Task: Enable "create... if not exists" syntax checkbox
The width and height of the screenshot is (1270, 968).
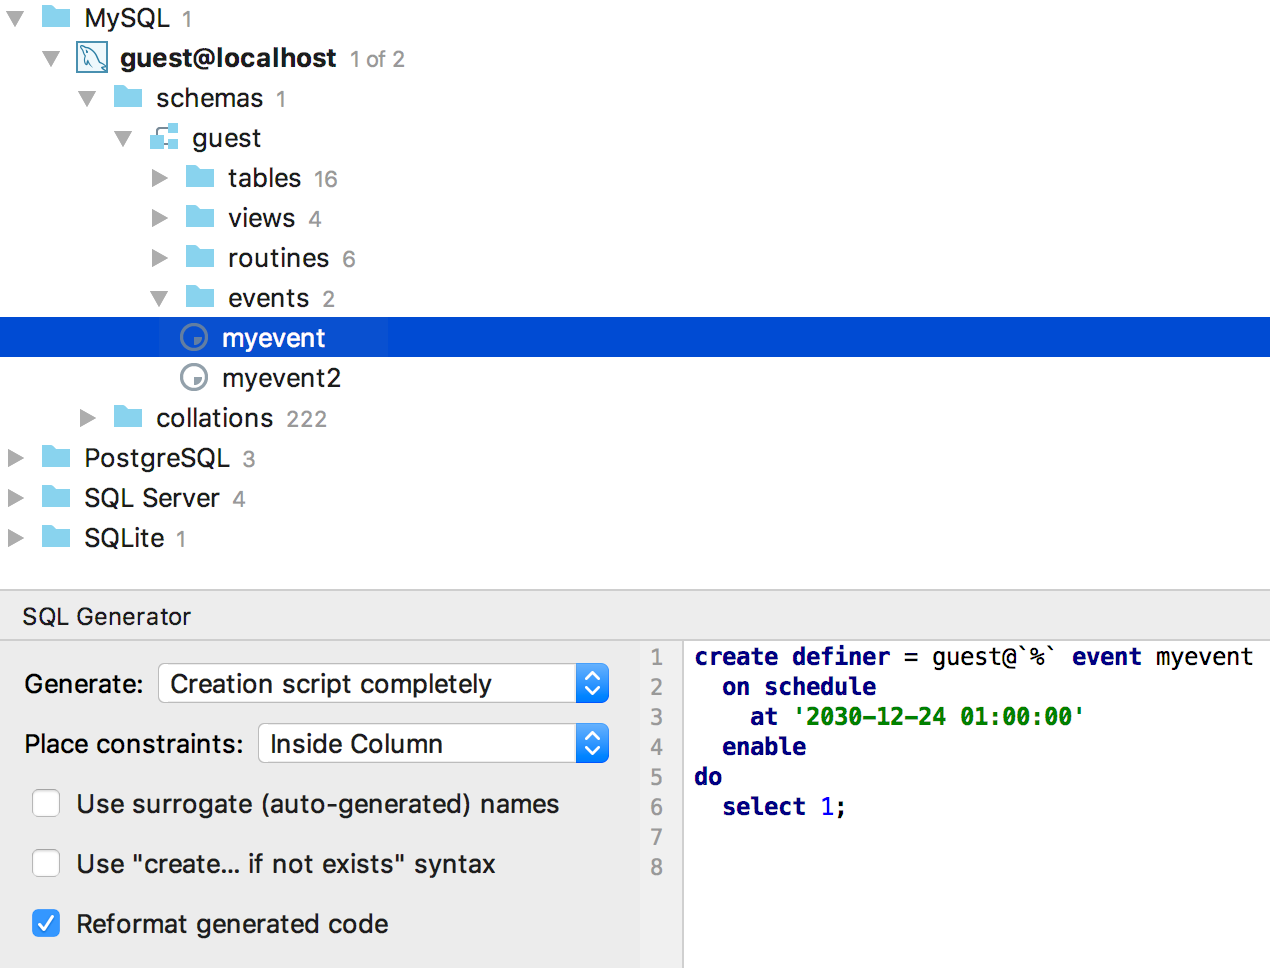Action: 46,864
